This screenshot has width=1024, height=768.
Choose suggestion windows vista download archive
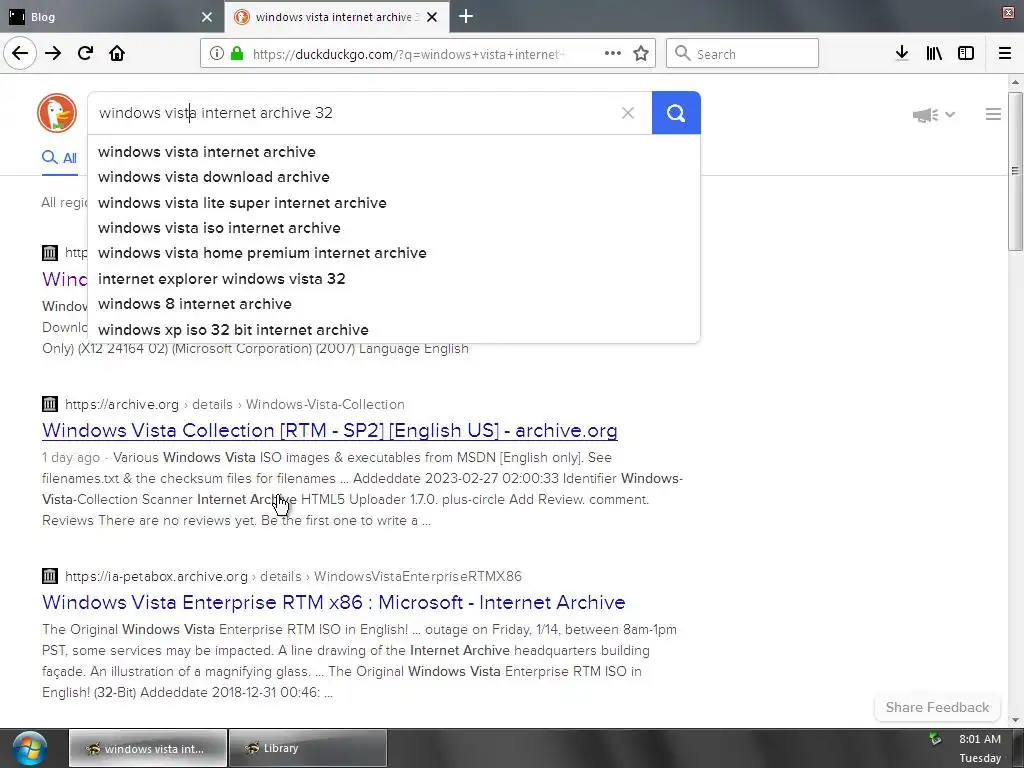[394, 177]
